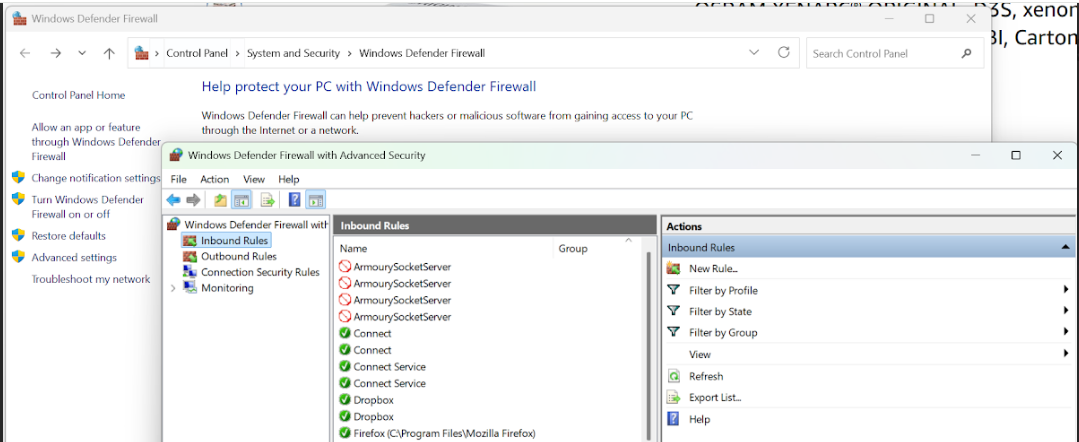Image resolution: width=1079 pixels, height=442 pixels.
Task: Expand the Monitoring tree node
Action: coord(173,288)
